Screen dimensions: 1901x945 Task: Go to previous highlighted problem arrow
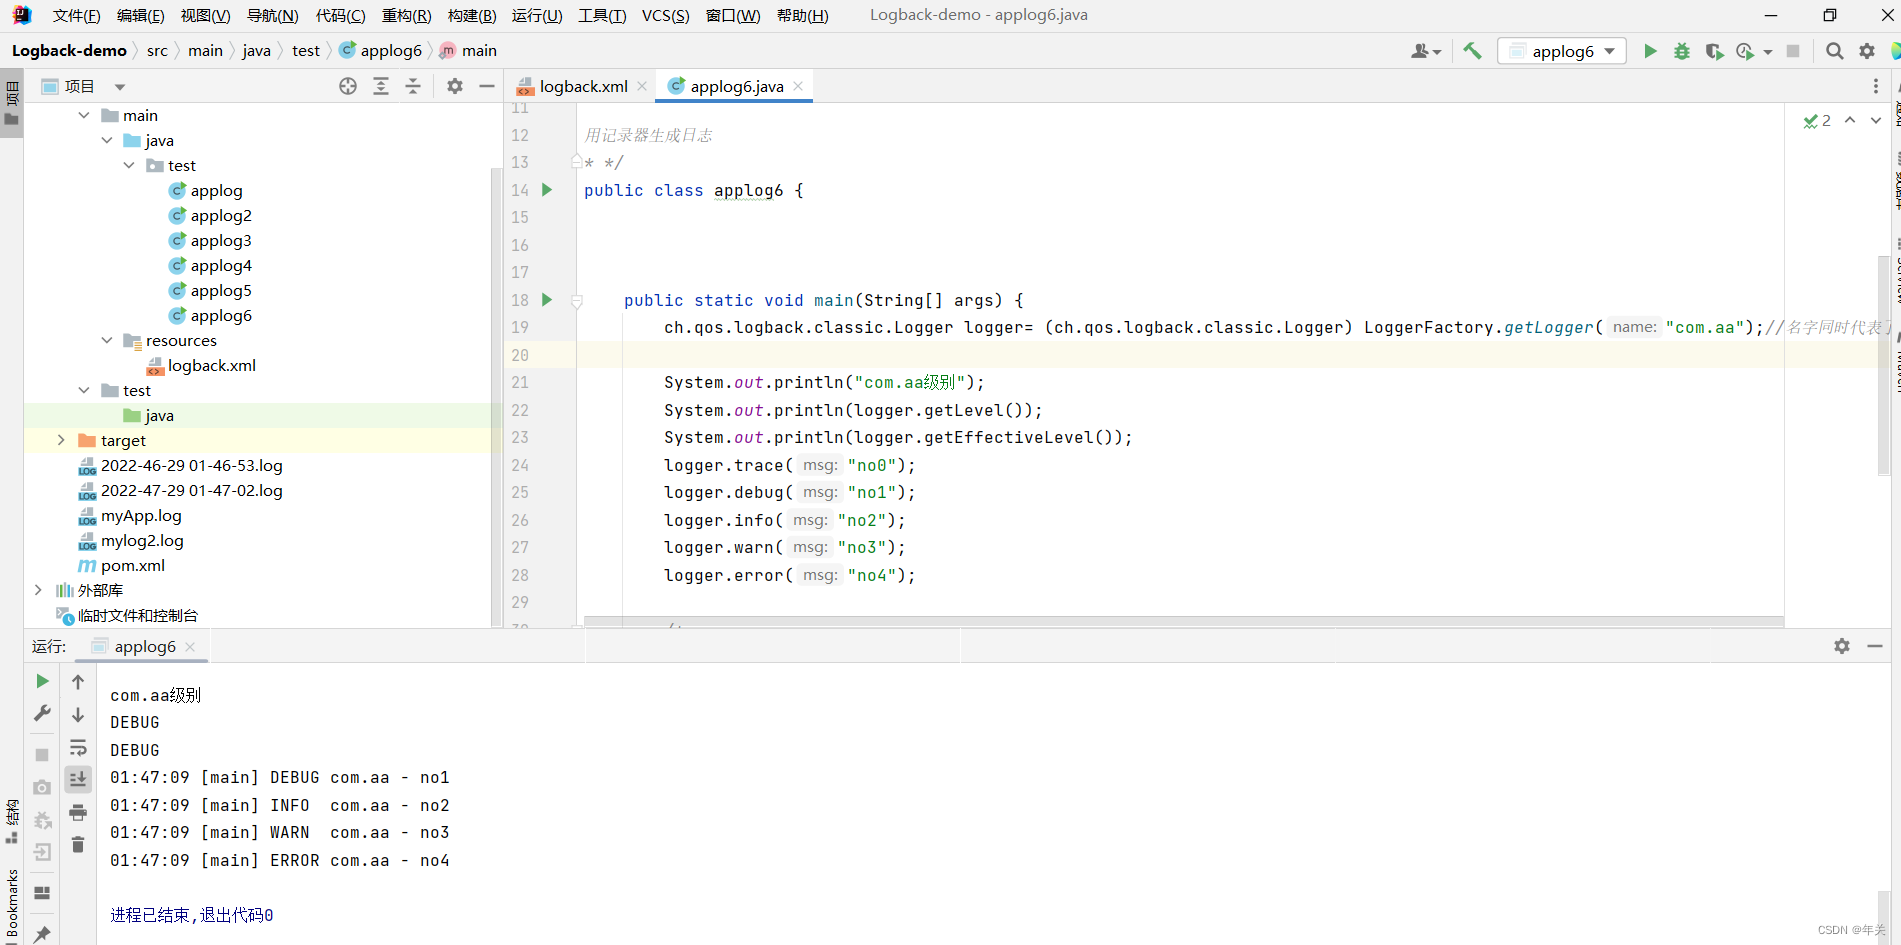[x=1850, y=120]
